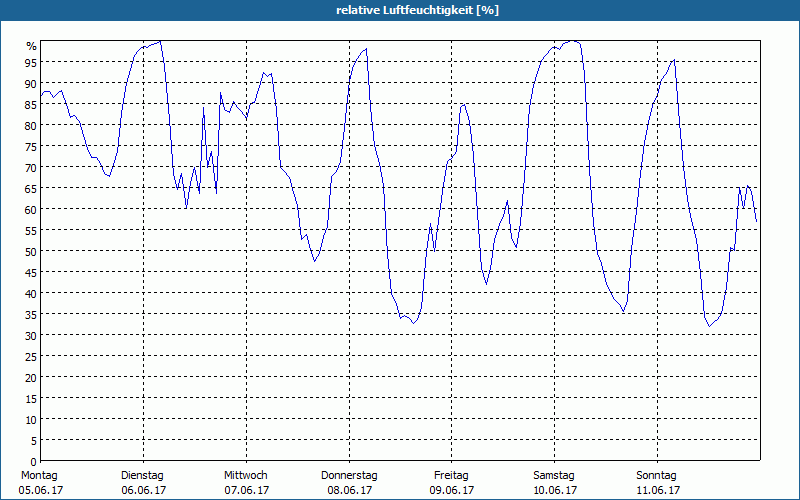Select the Freitag day label
The image size is (800, 500).
[451, 475]
